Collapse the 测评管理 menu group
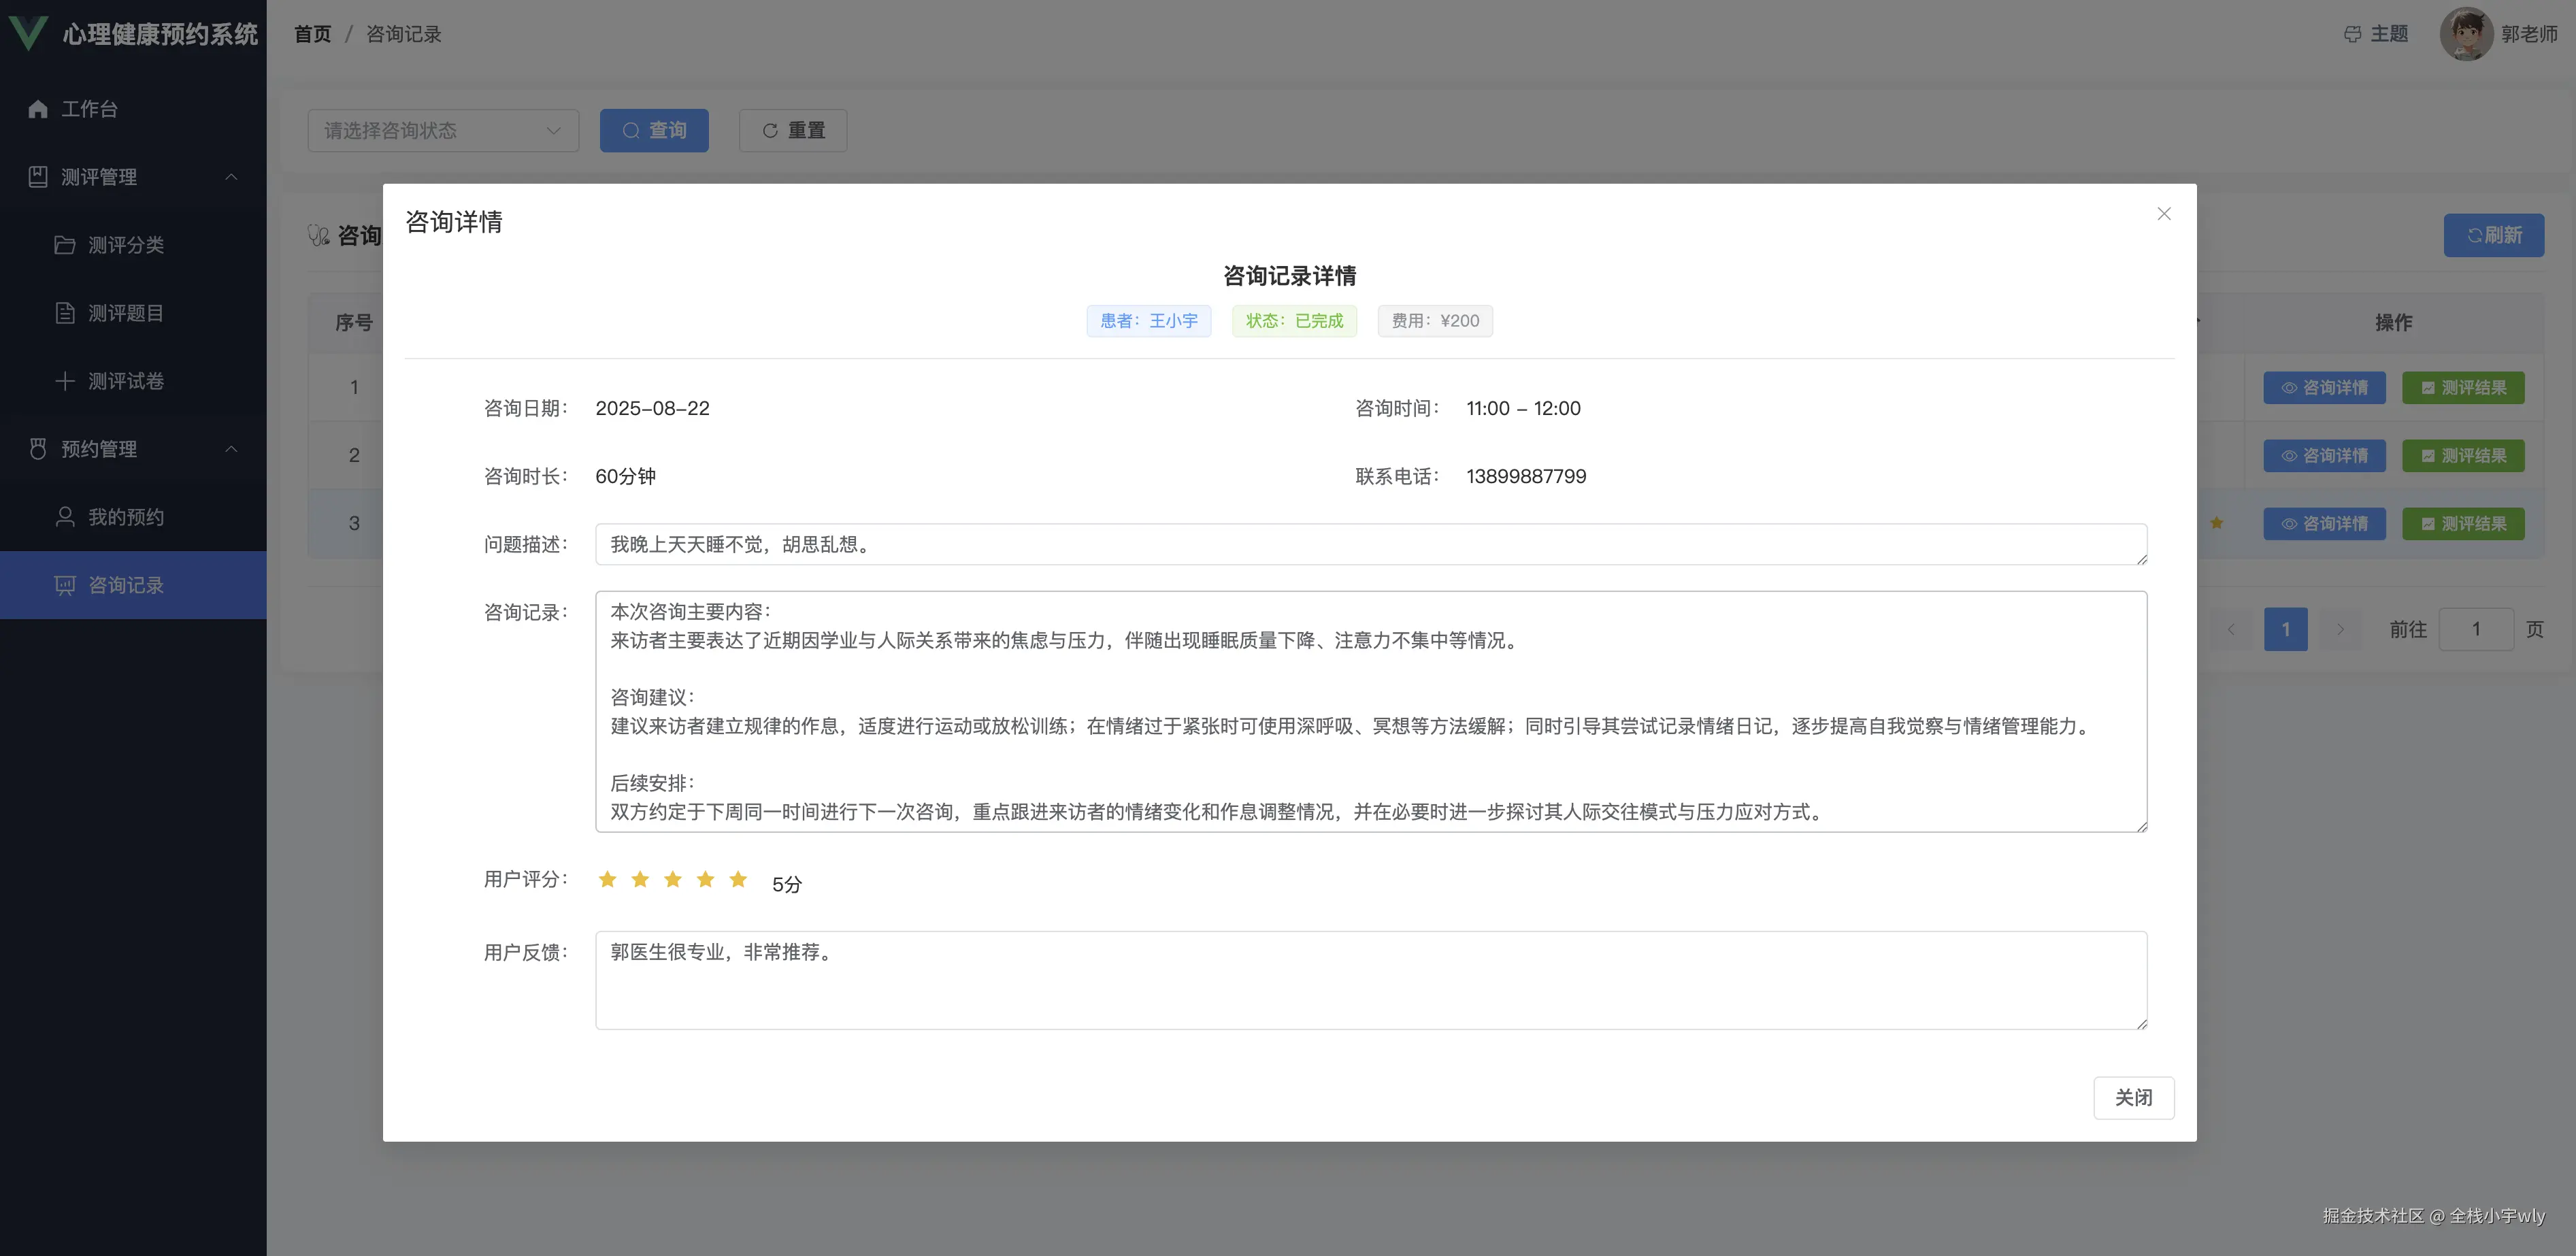This screenshot has height=1256, width=2576. (232, 176)
